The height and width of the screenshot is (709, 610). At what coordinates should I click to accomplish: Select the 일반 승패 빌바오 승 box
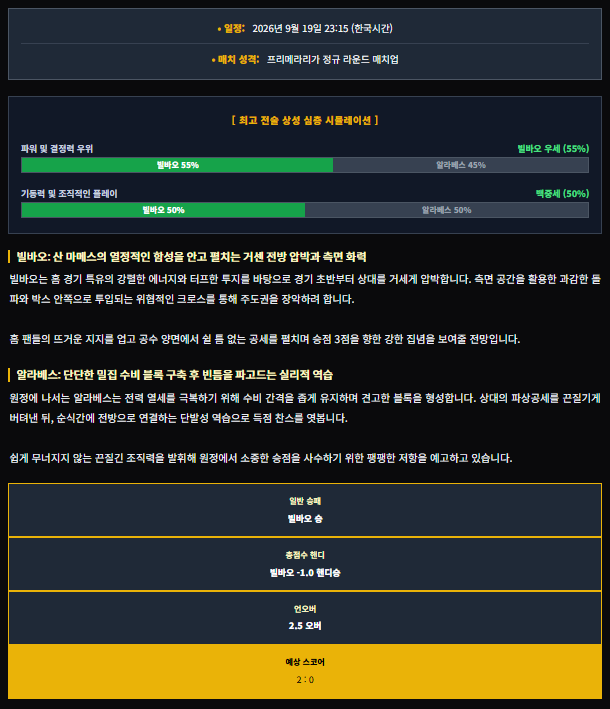(x=305, y=510)
